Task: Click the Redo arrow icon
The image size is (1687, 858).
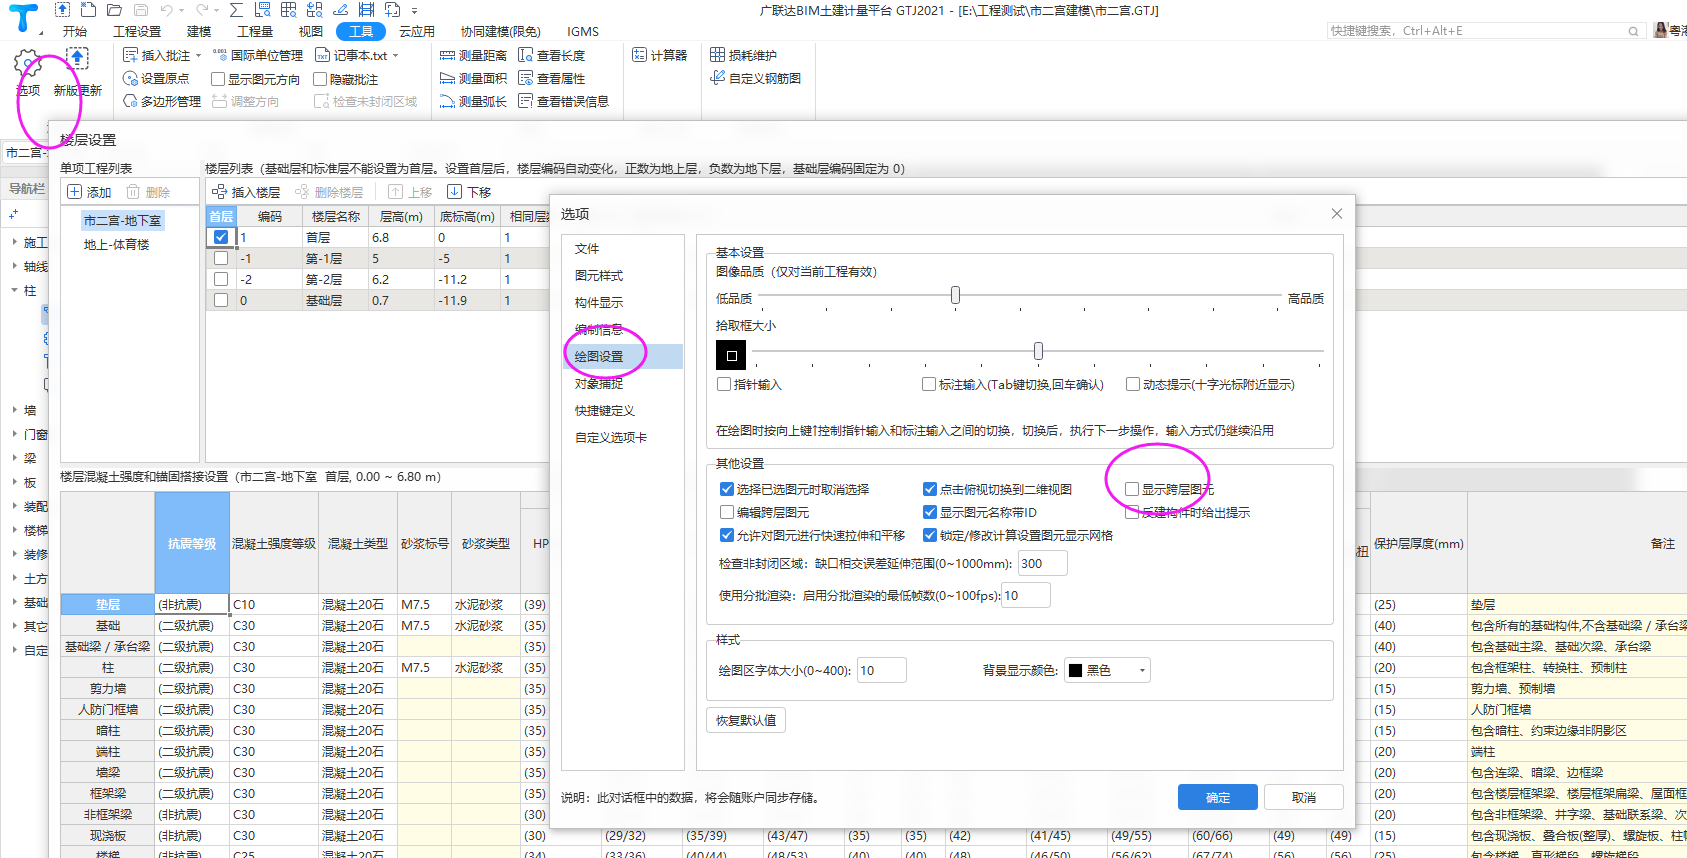Action: click(x=202, y=10)
